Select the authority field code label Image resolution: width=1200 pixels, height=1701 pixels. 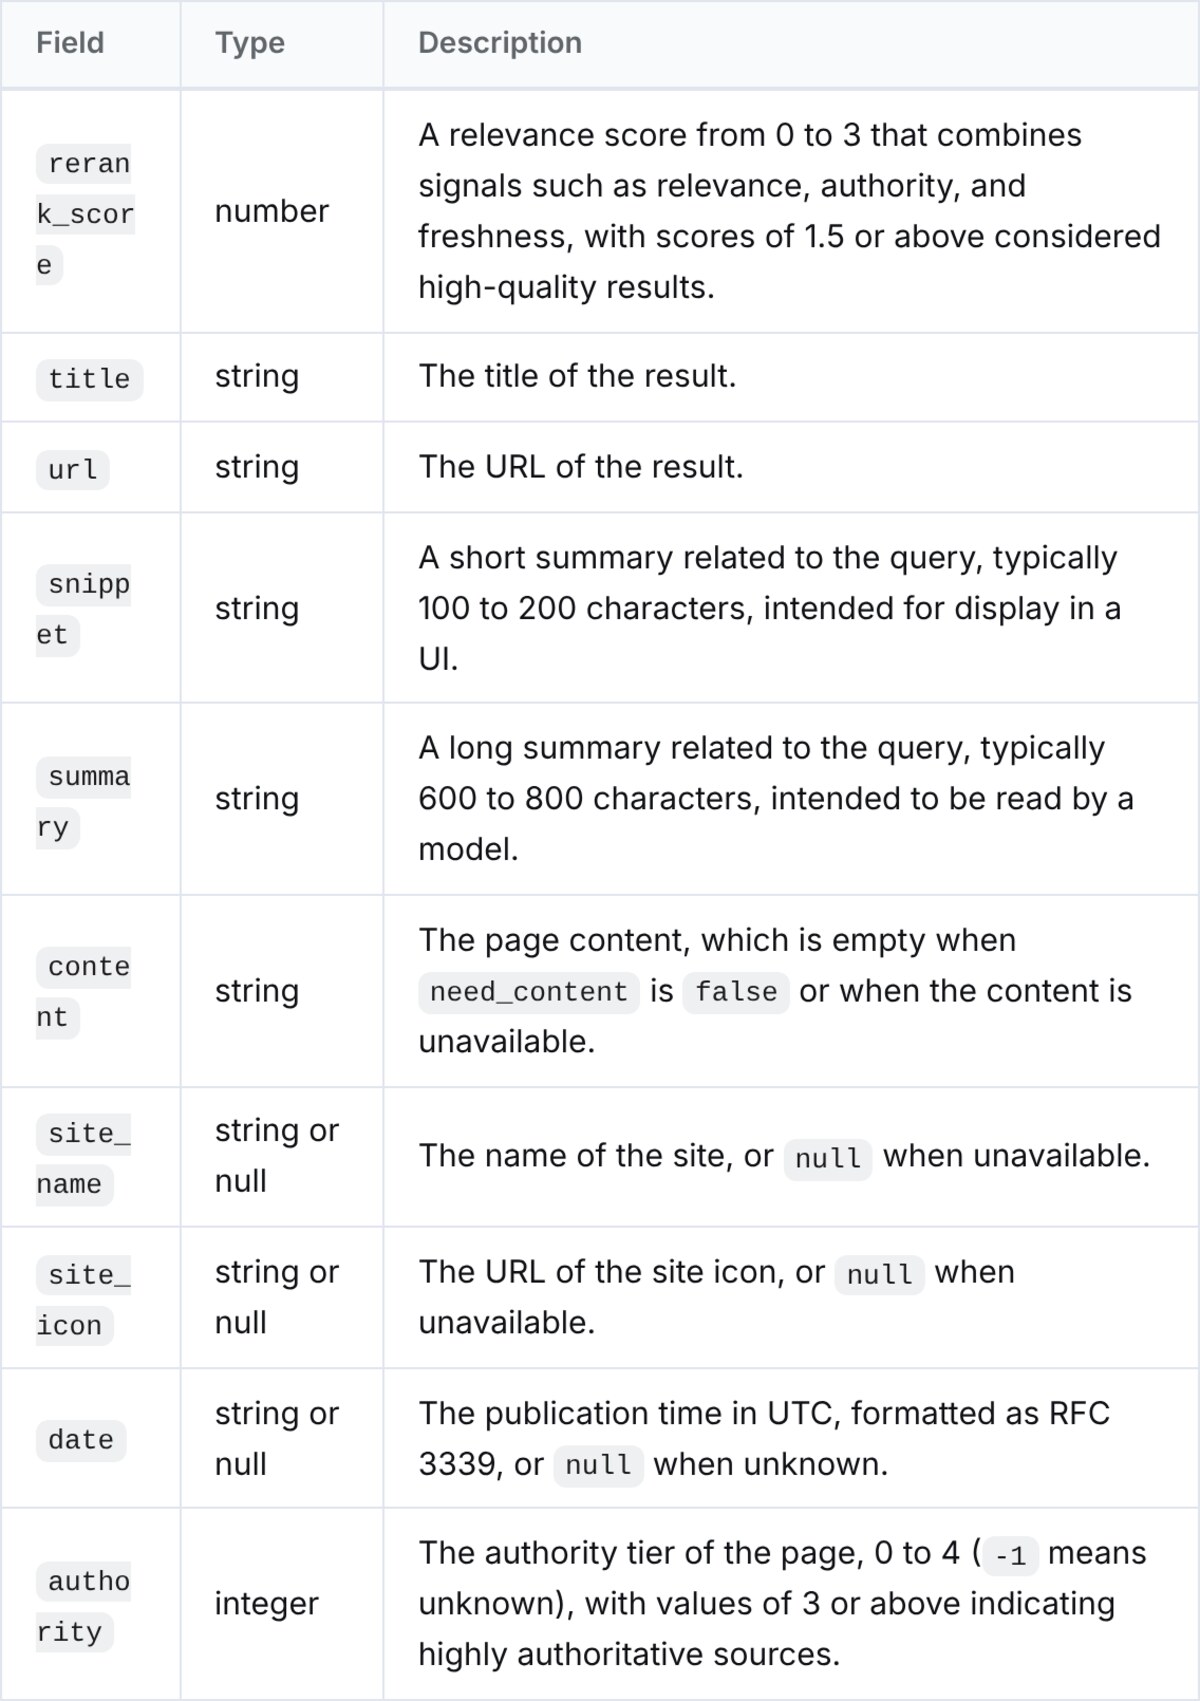pyautogui.click(x=84, y=1606)
